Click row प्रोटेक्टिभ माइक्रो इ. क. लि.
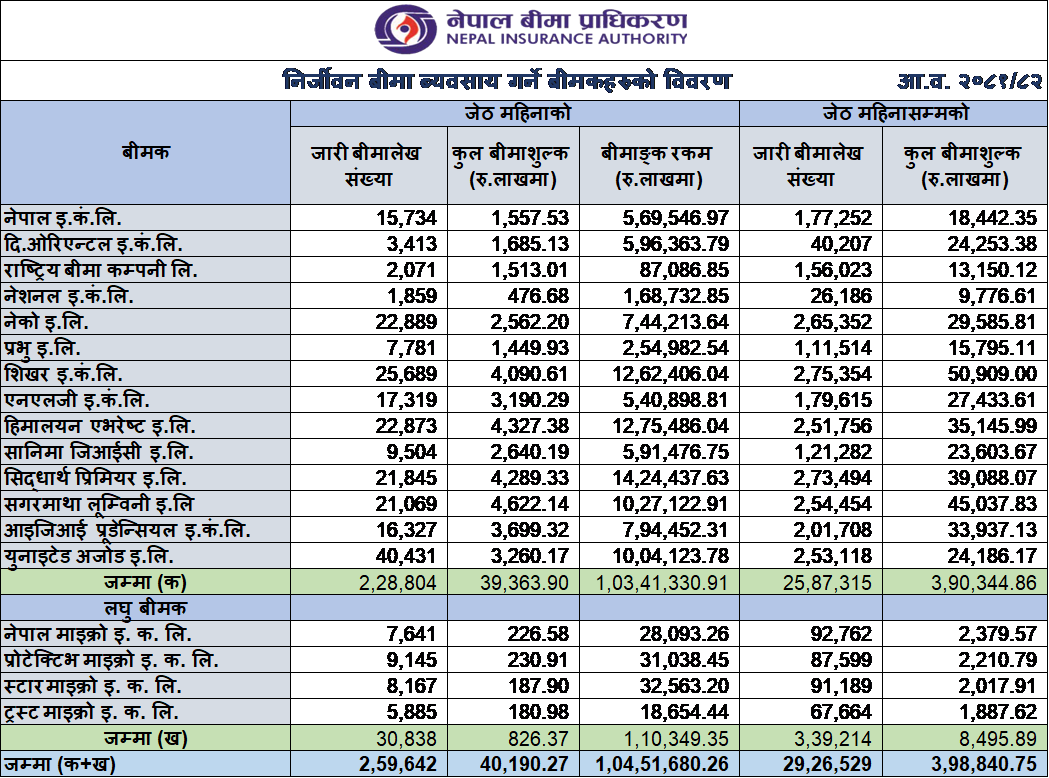The height and width of the screenshot is (778, 1049). [524, 660]
